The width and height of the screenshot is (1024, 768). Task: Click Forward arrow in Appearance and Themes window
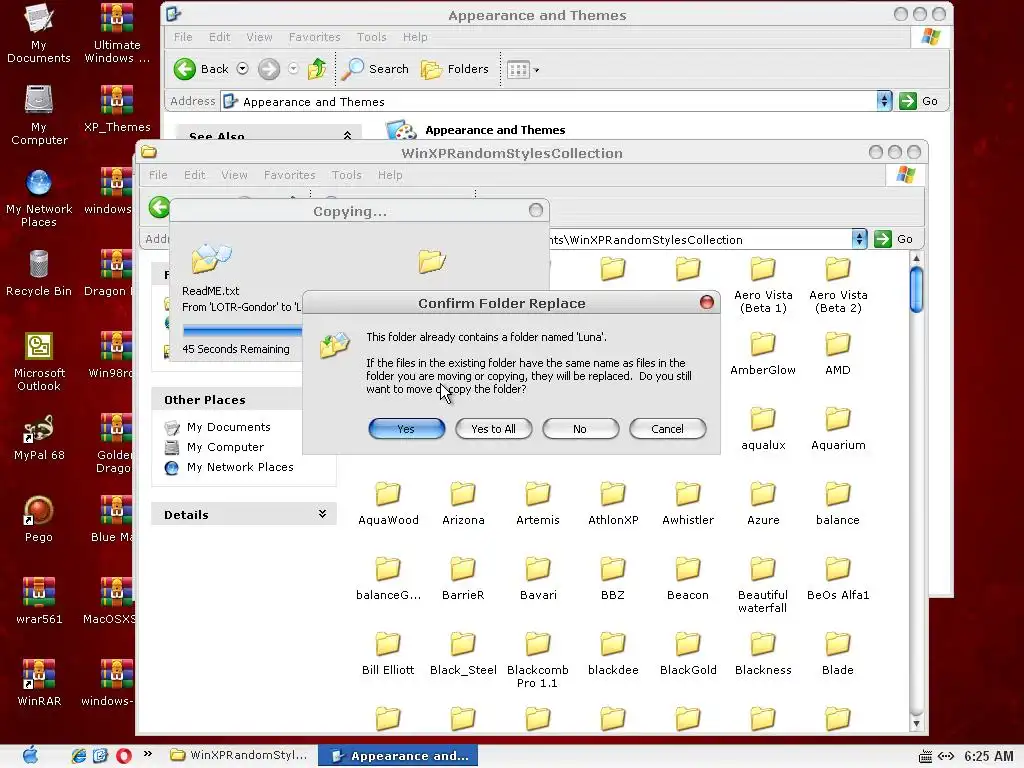(x=269, y=69)
